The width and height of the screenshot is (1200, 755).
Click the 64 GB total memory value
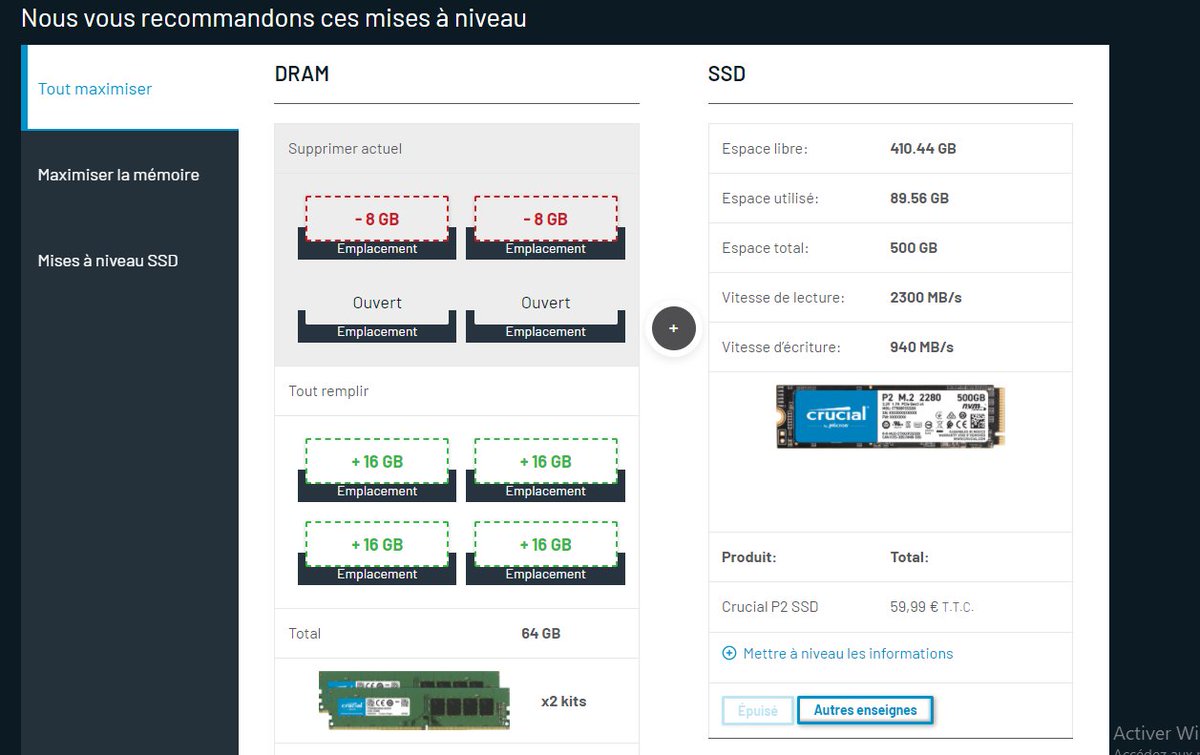coord(541,634)
